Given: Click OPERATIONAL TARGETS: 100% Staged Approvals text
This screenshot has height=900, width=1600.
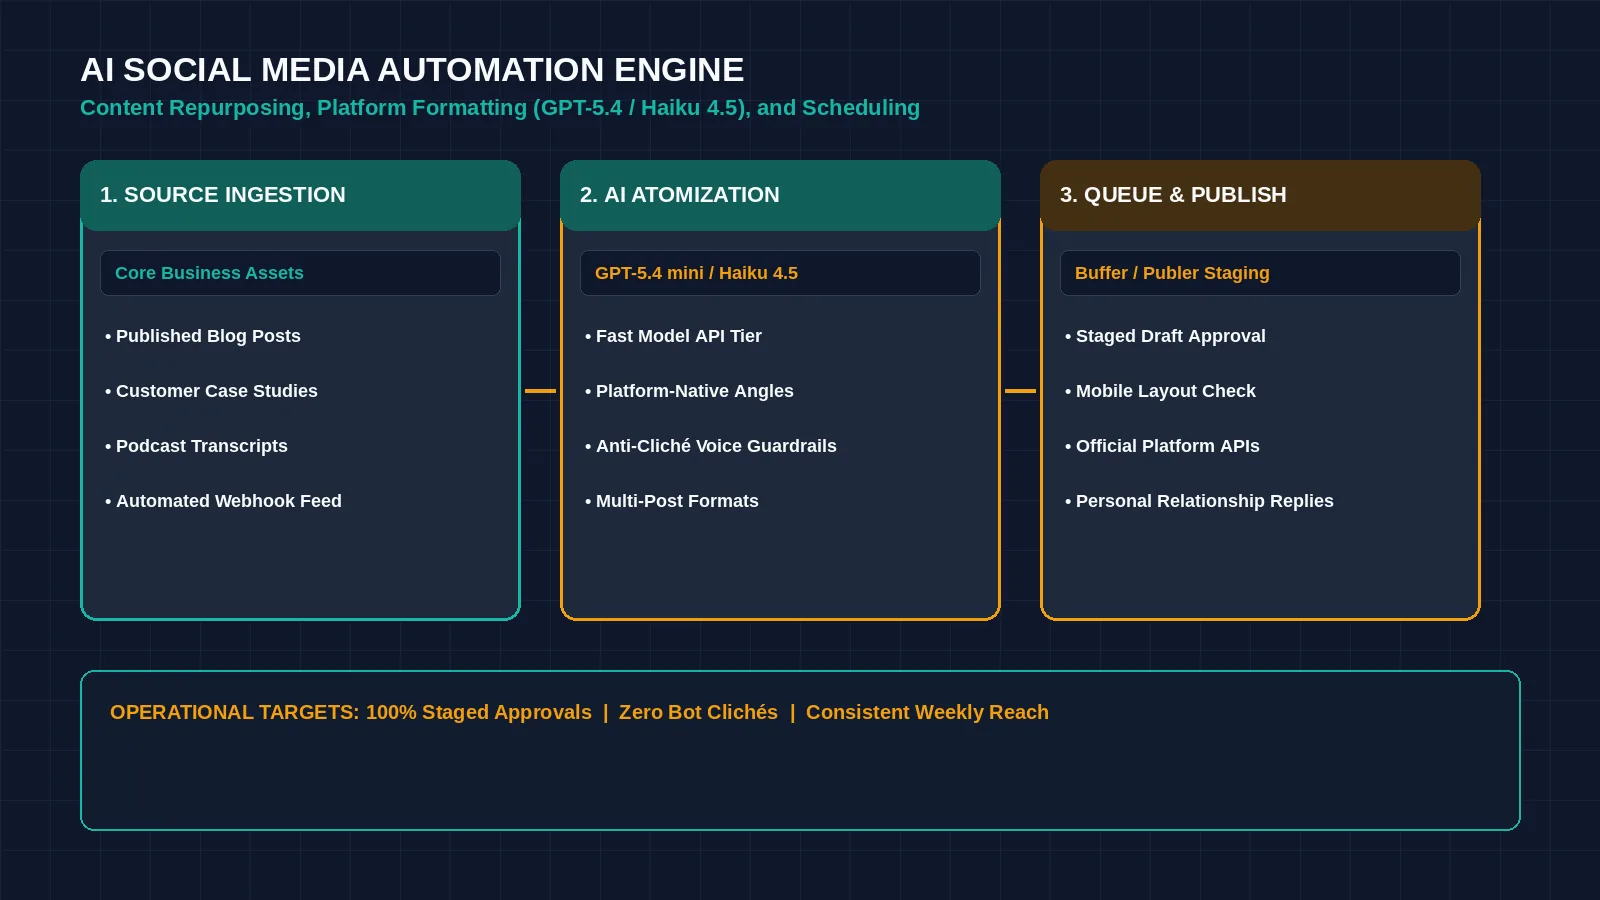Looking at the screenshot, I should (x=351, y=712).
